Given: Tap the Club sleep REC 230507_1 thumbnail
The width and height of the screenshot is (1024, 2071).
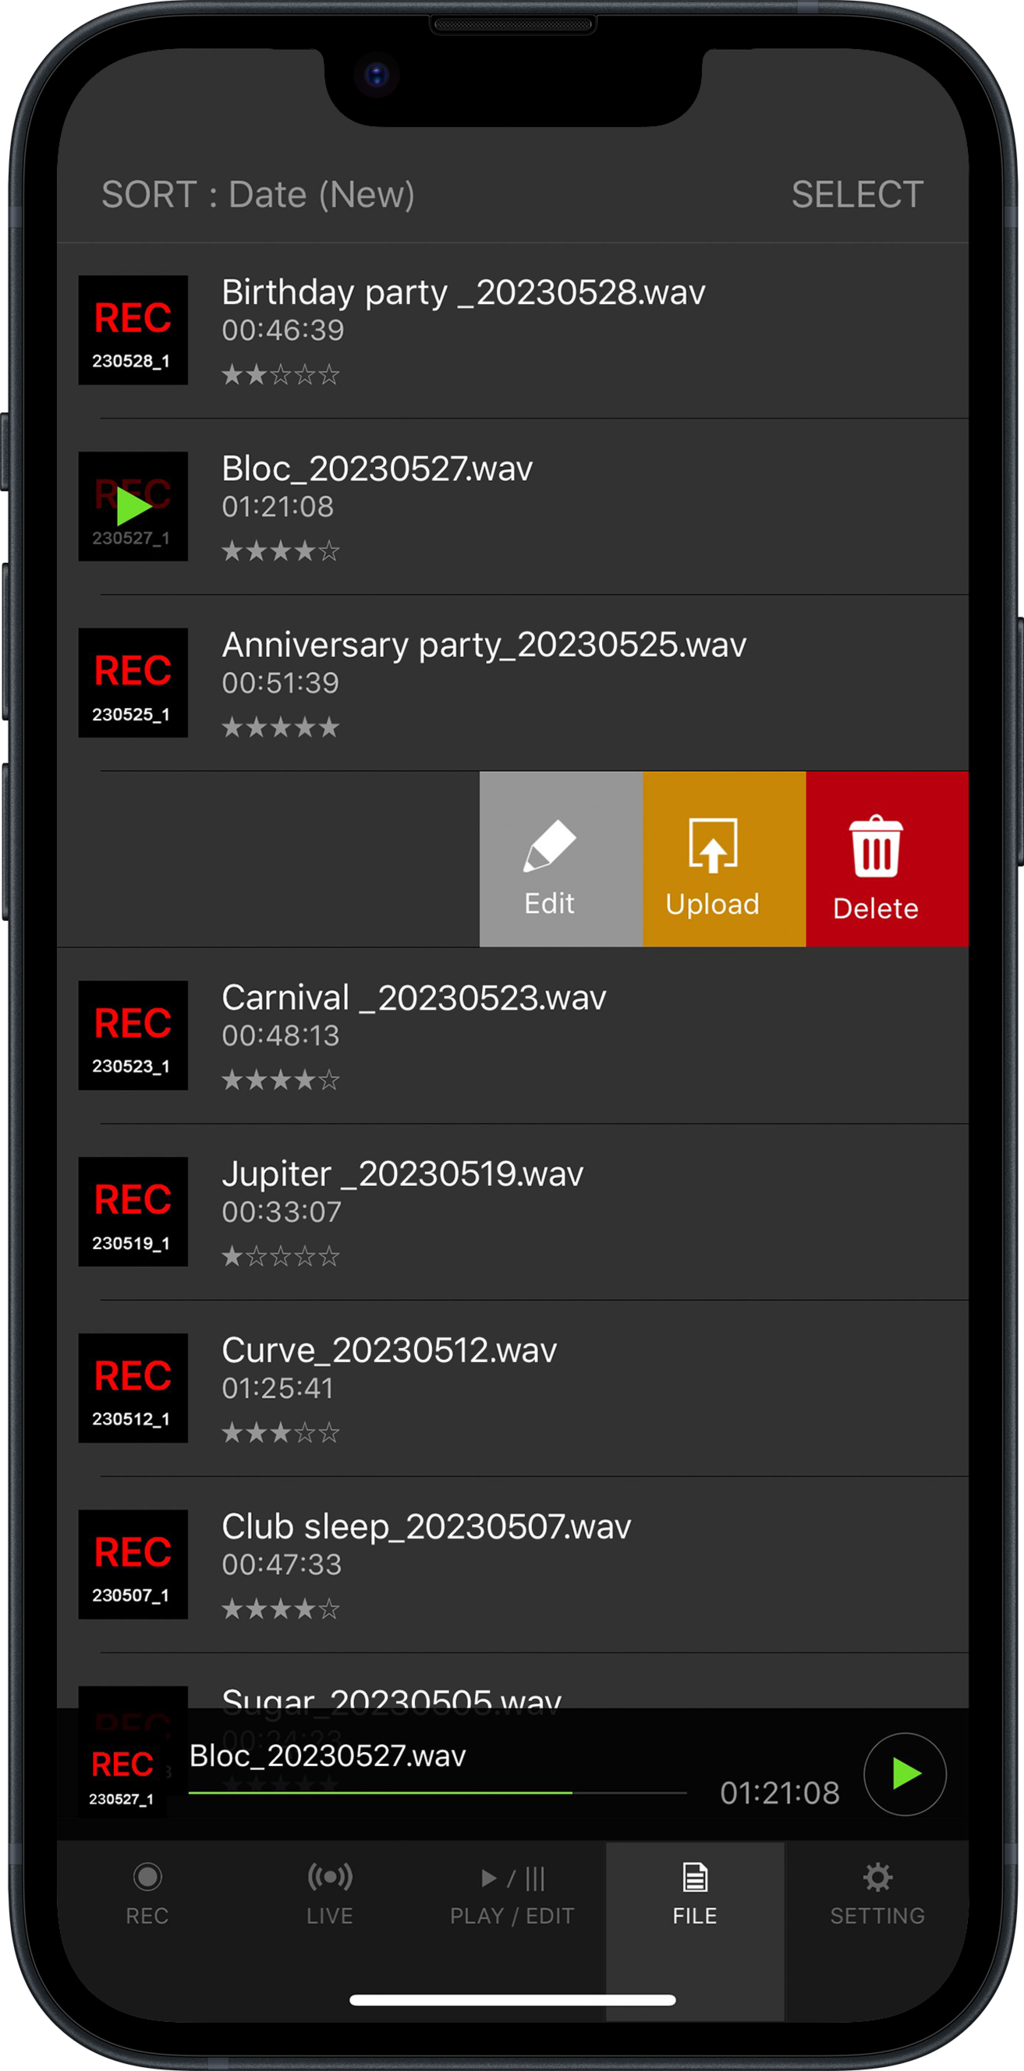Looking at the screenshot, I should (x=133, y=1564).
